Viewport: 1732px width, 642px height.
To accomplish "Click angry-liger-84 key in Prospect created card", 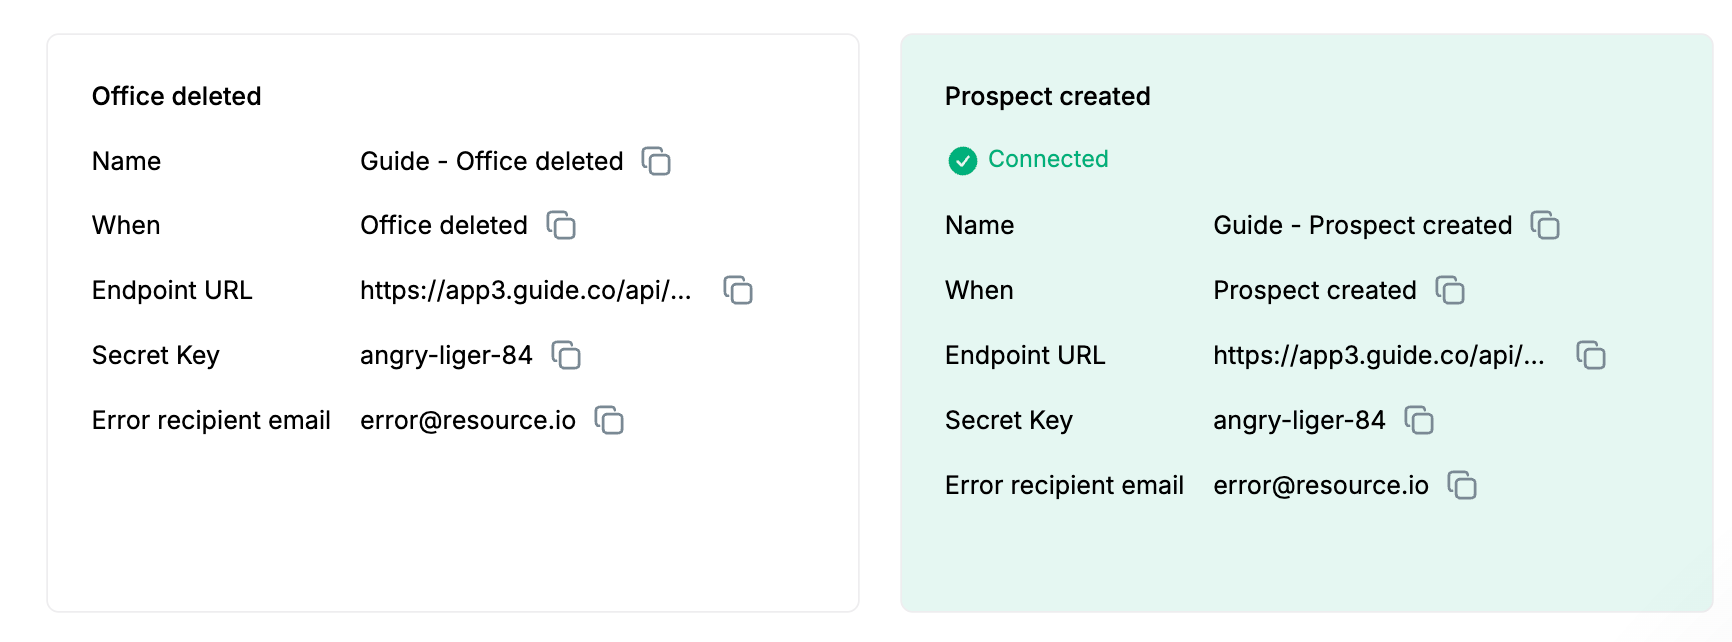I will click(x=1299, y=420).
